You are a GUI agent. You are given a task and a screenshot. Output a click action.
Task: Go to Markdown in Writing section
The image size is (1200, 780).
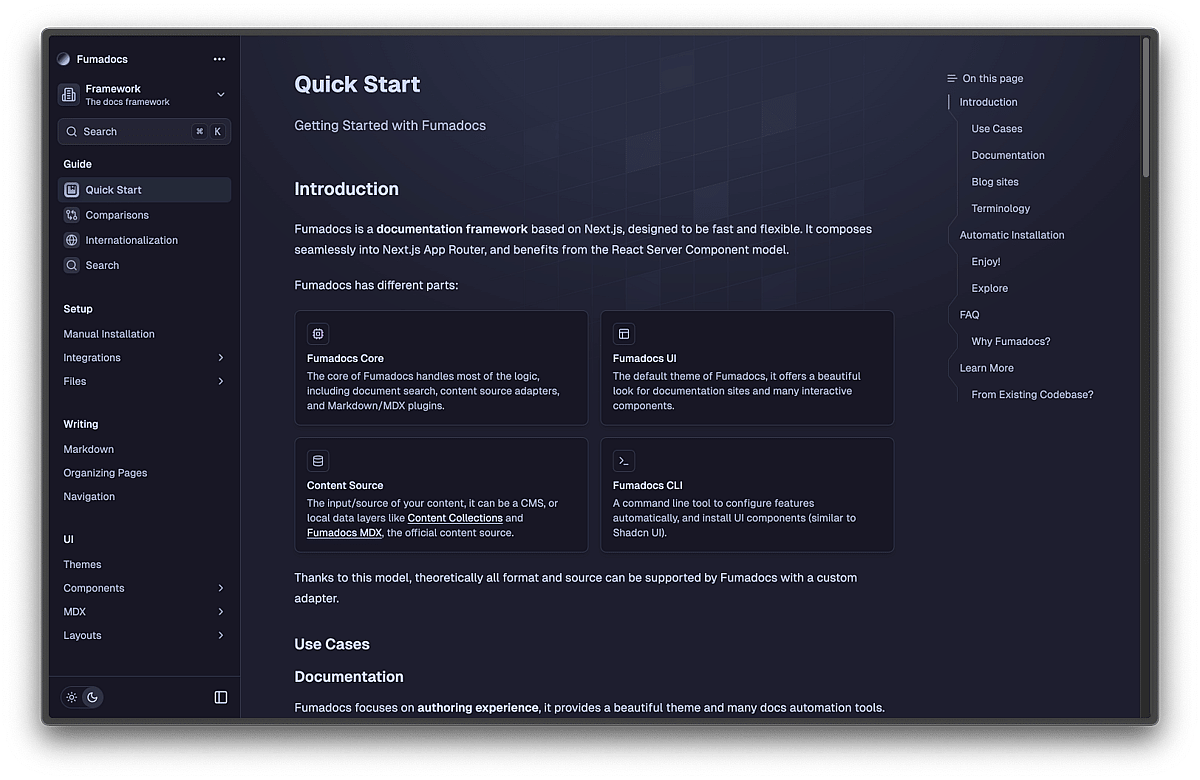tap(89, 449)
